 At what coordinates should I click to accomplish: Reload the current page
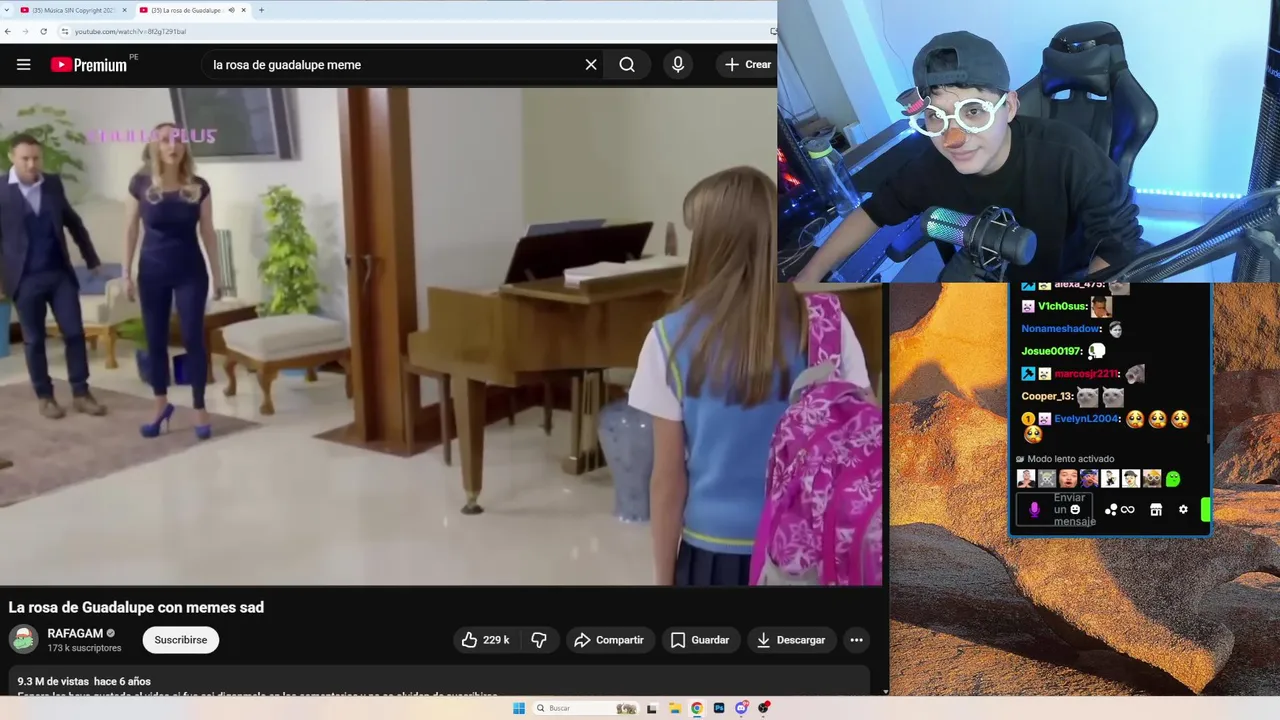43,31
